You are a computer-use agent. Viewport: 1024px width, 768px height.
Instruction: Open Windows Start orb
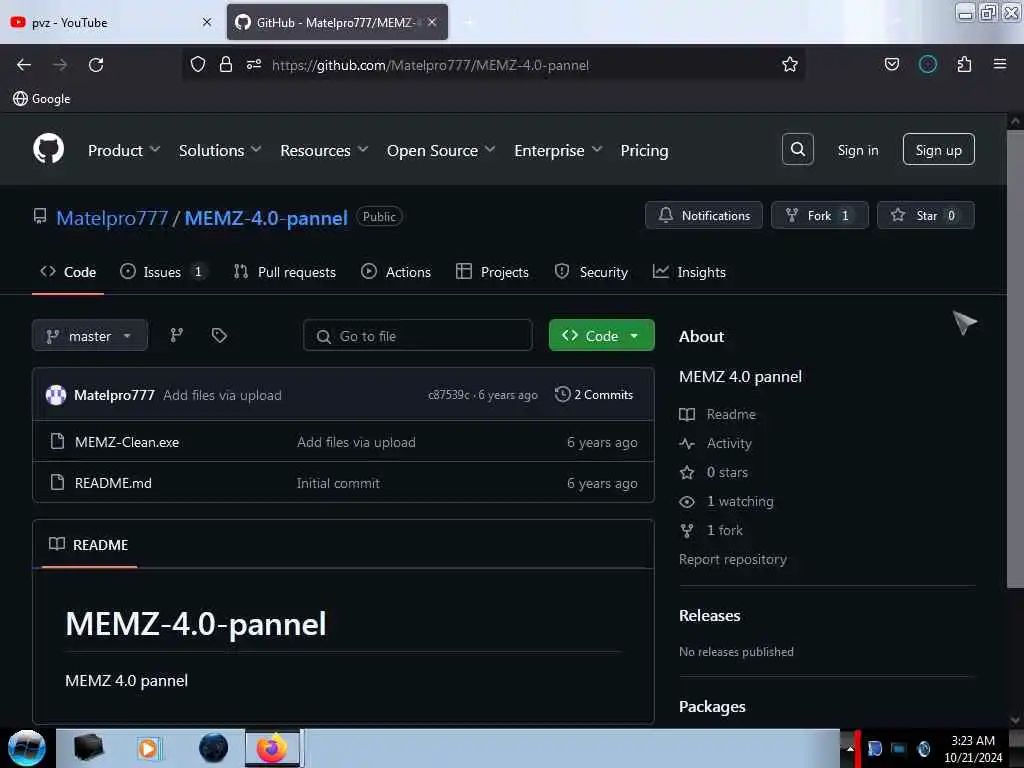coord(27,748)
